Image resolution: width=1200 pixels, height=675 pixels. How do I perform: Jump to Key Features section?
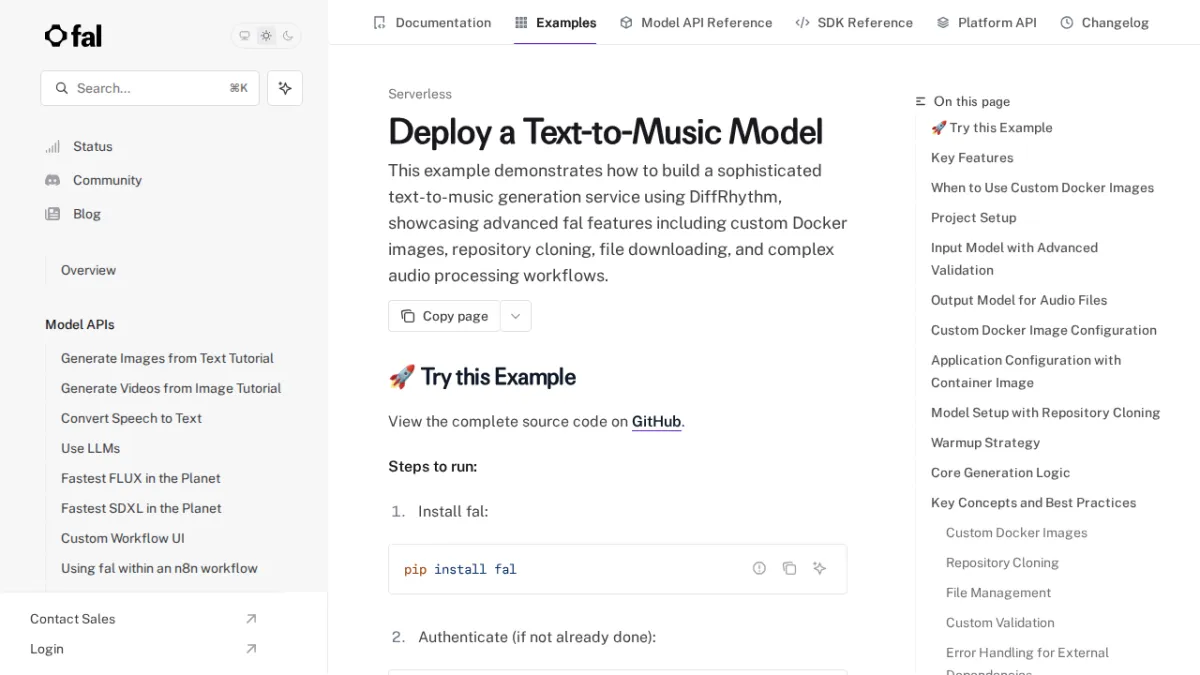(x=972, y=157)
